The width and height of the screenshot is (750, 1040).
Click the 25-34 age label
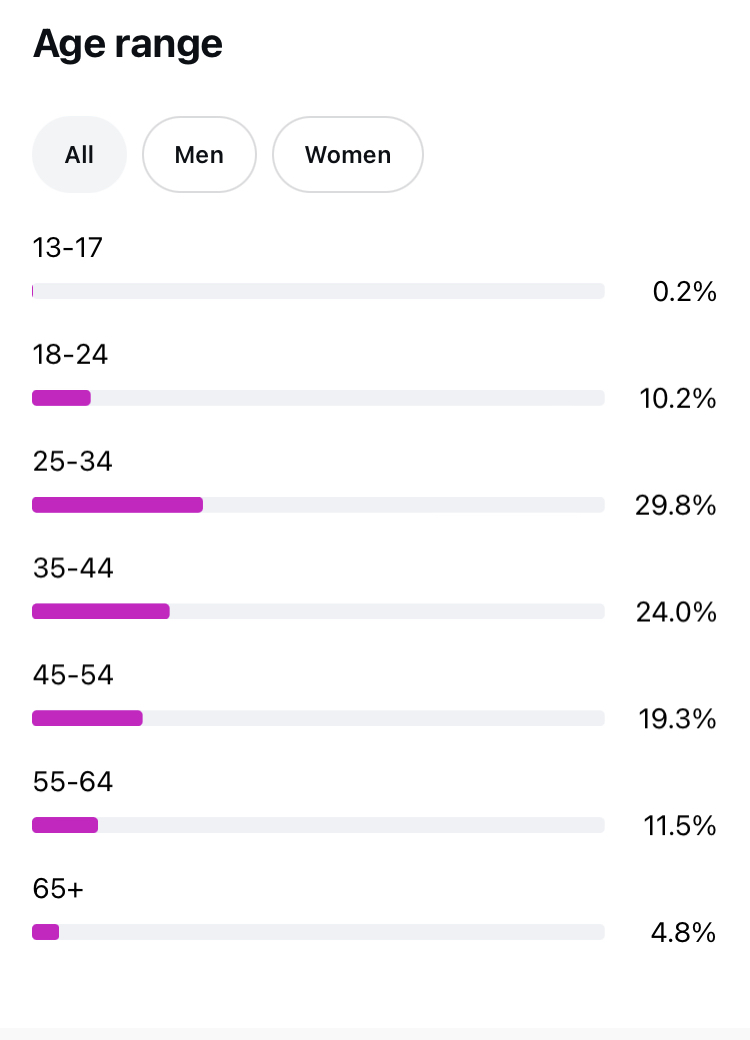72,461
